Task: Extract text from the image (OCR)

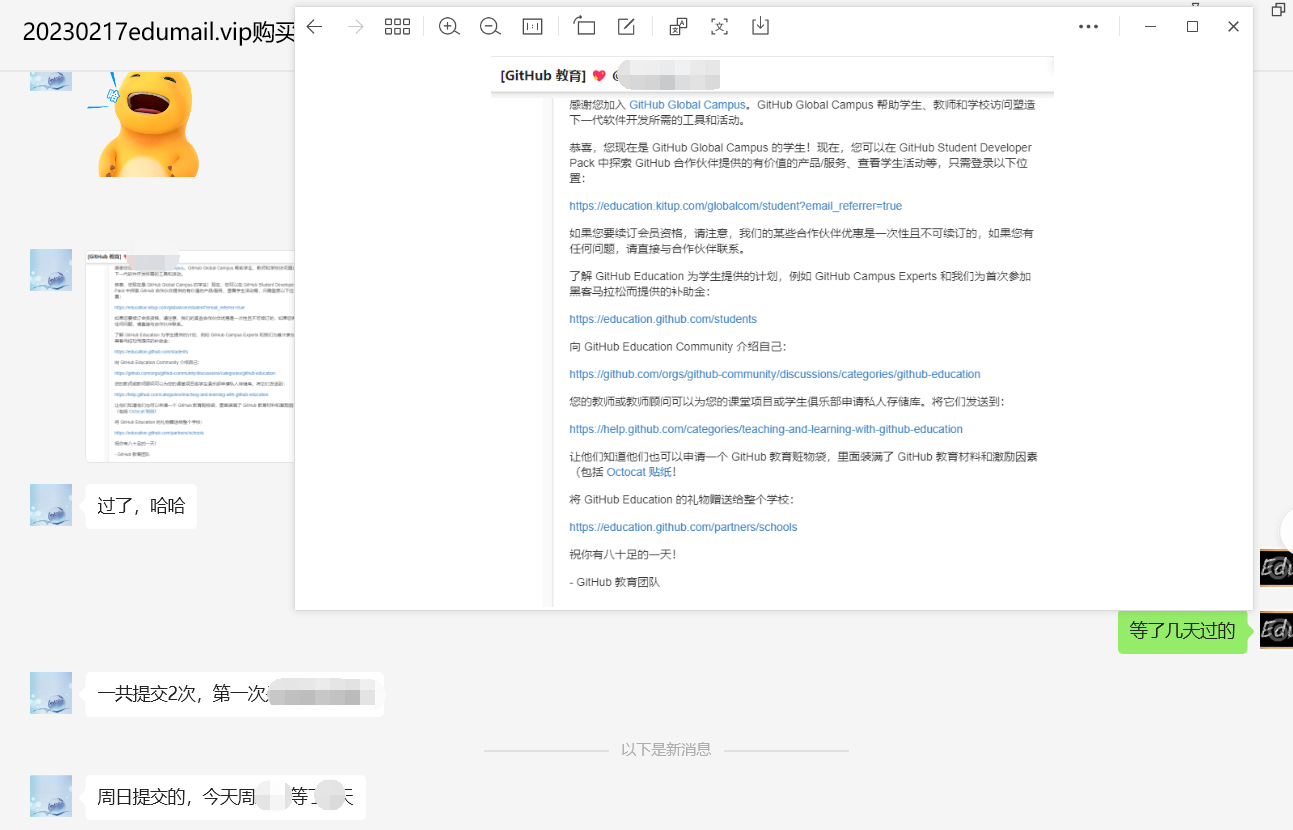Action: 719,27
